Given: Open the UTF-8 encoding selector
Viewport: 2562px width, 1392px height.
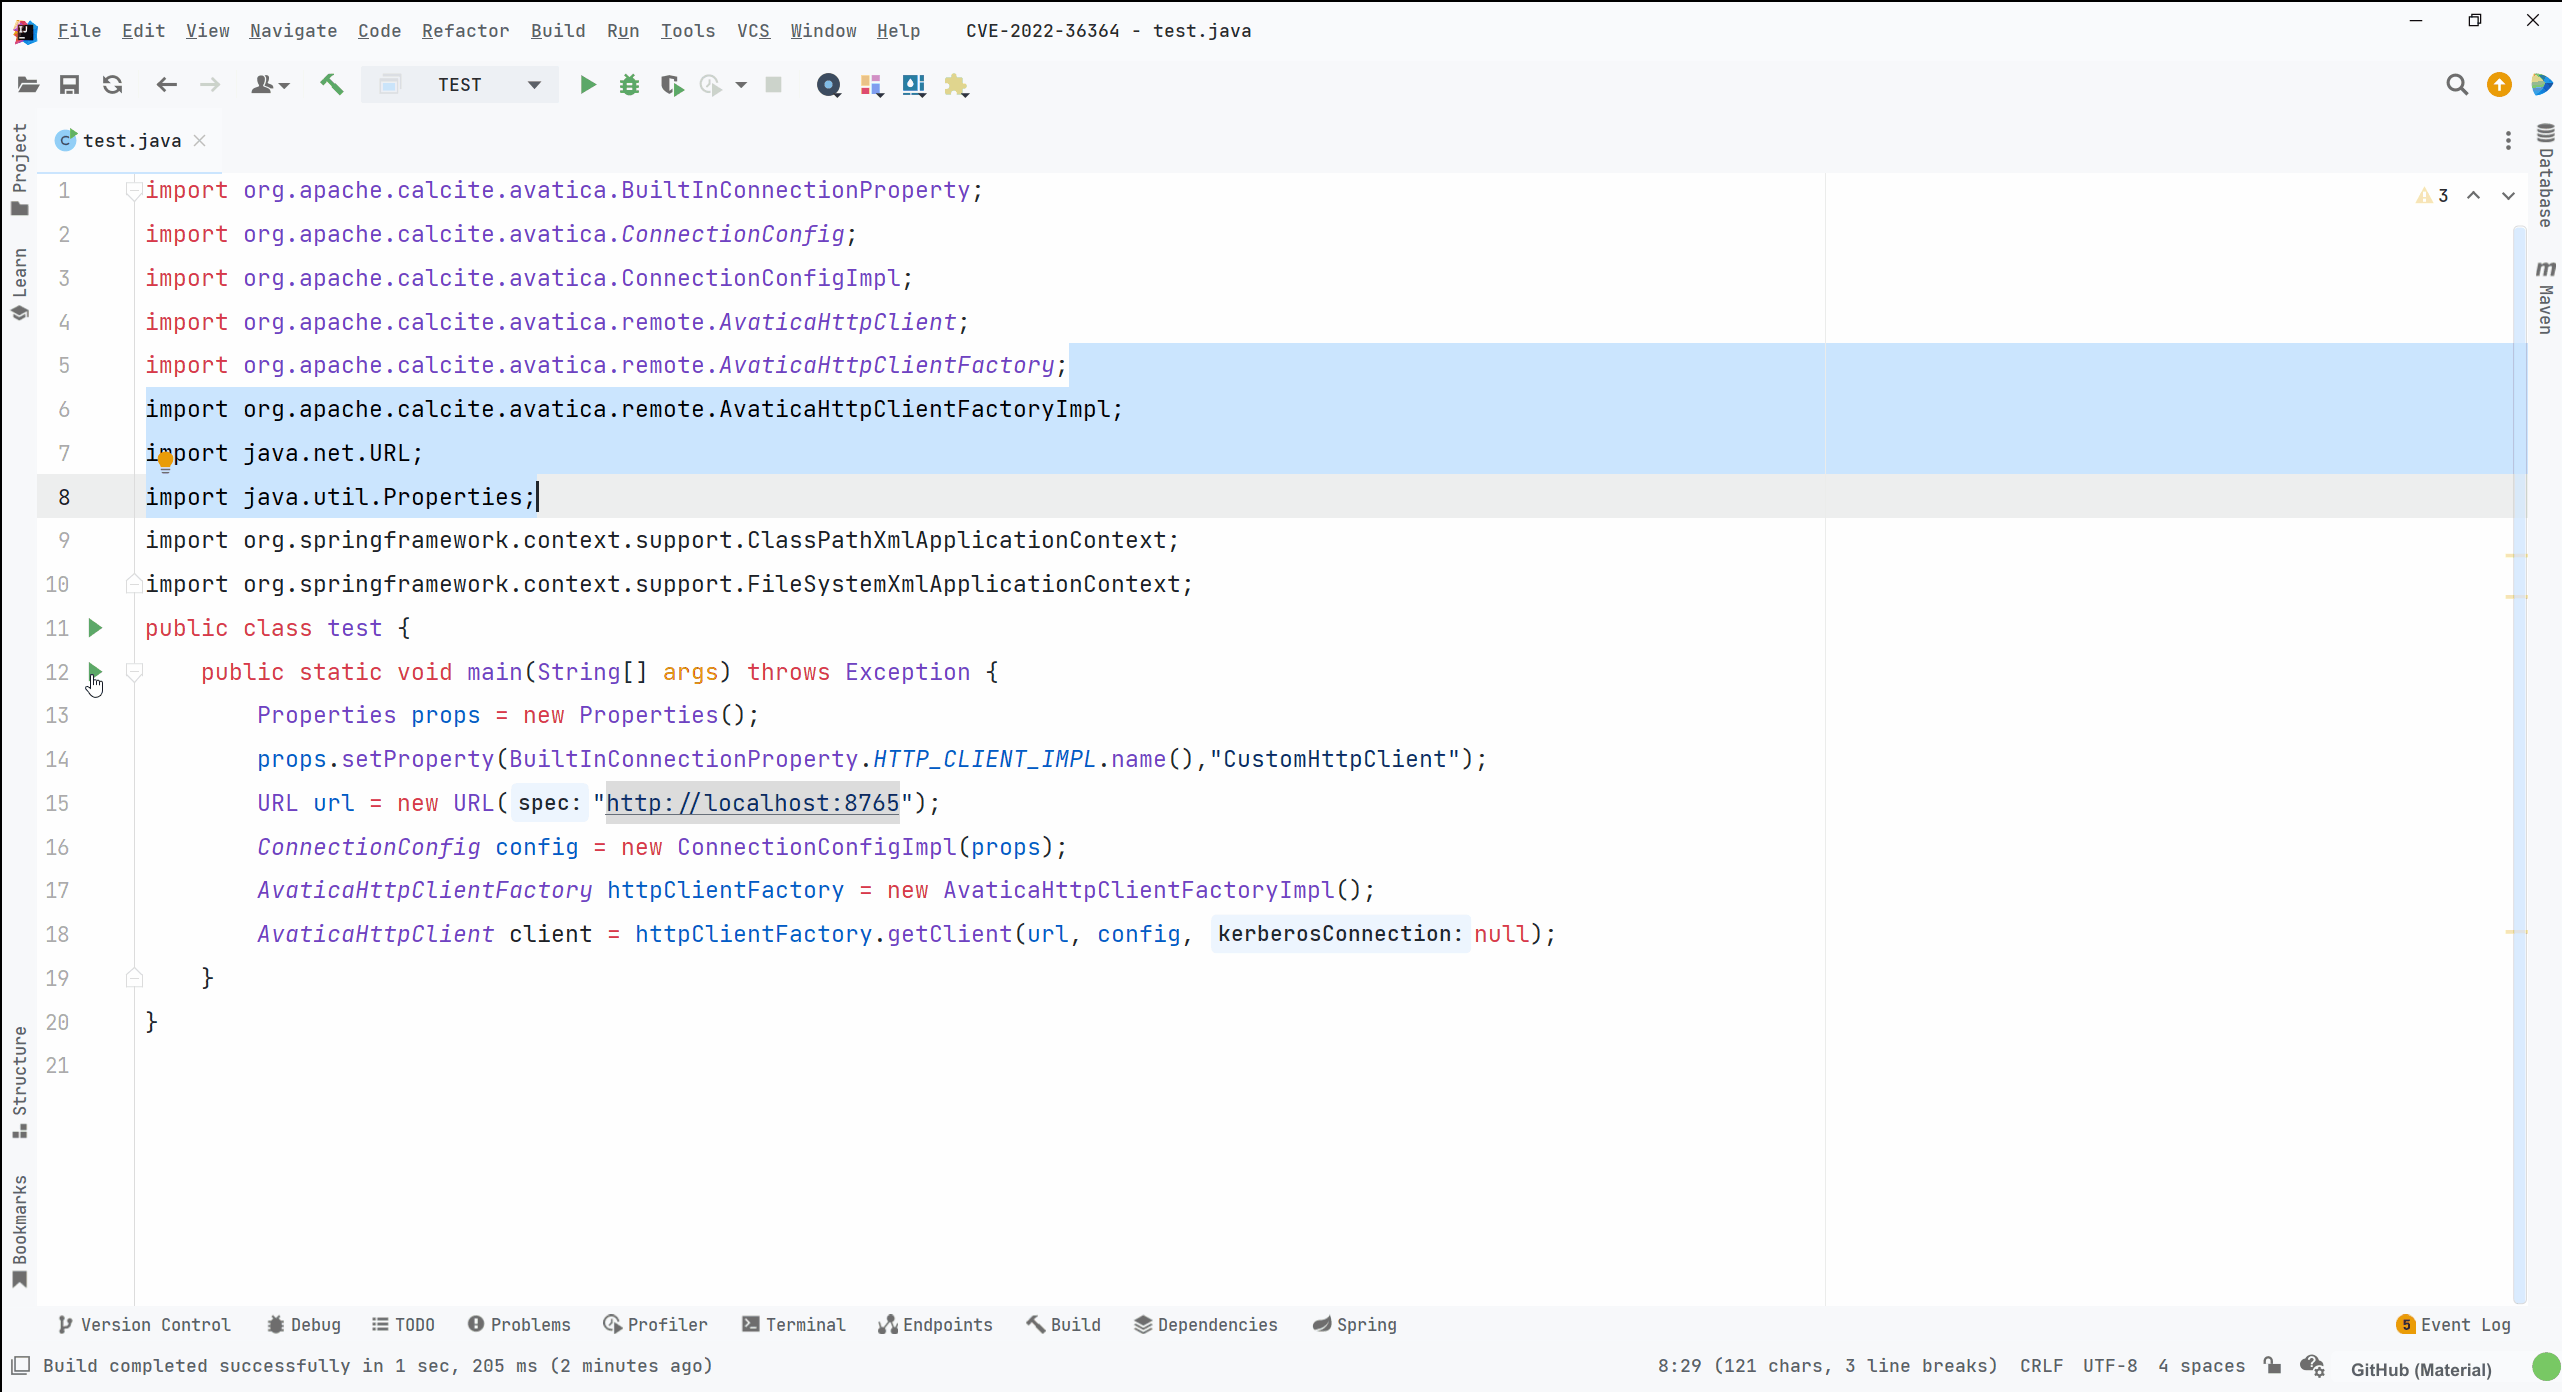Looking at the screenshot, I should 2109,1365.
